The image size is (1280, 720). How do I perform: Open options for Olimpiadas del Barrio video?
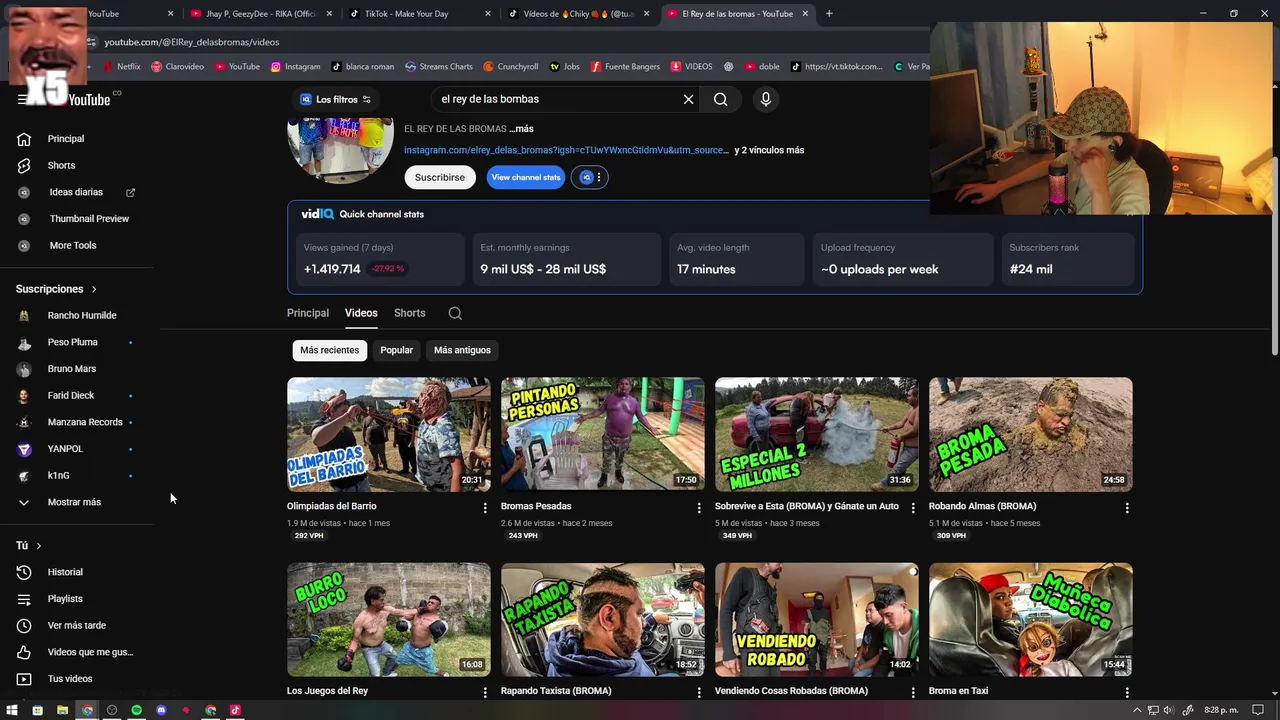tap(485, 508)
